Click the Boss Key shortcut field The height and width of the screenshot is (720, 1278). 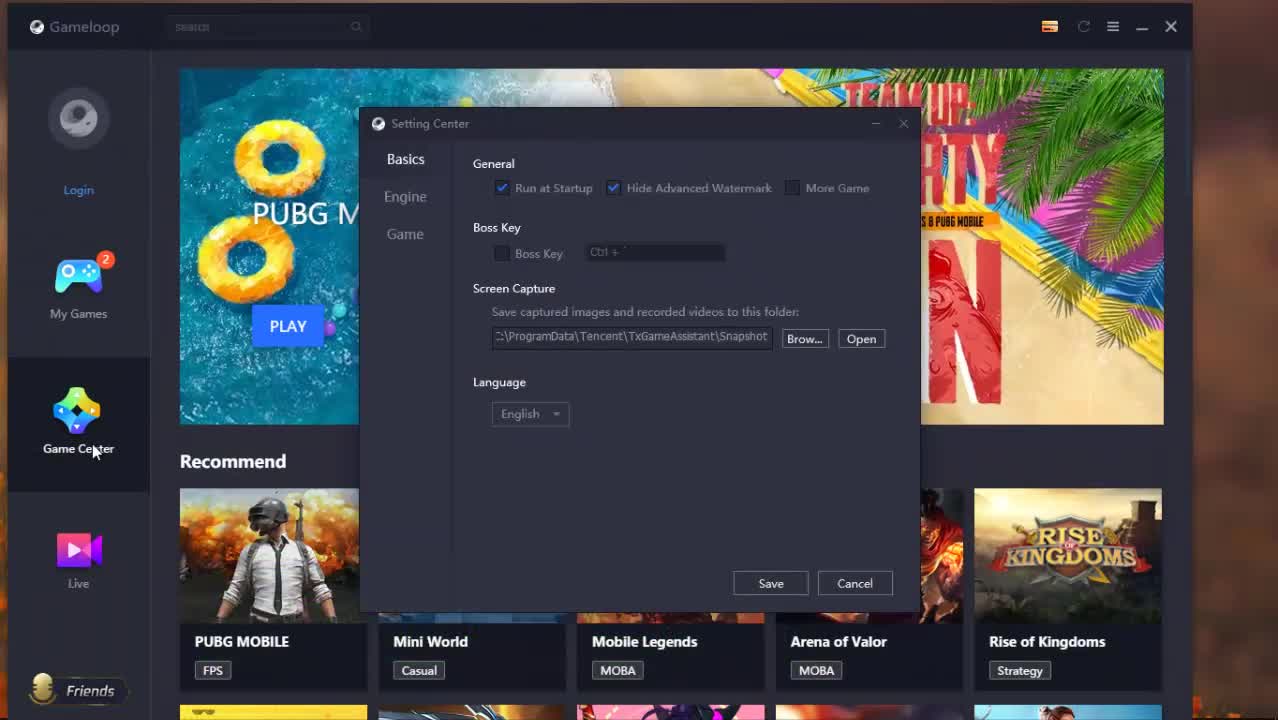tap(655, 253)
